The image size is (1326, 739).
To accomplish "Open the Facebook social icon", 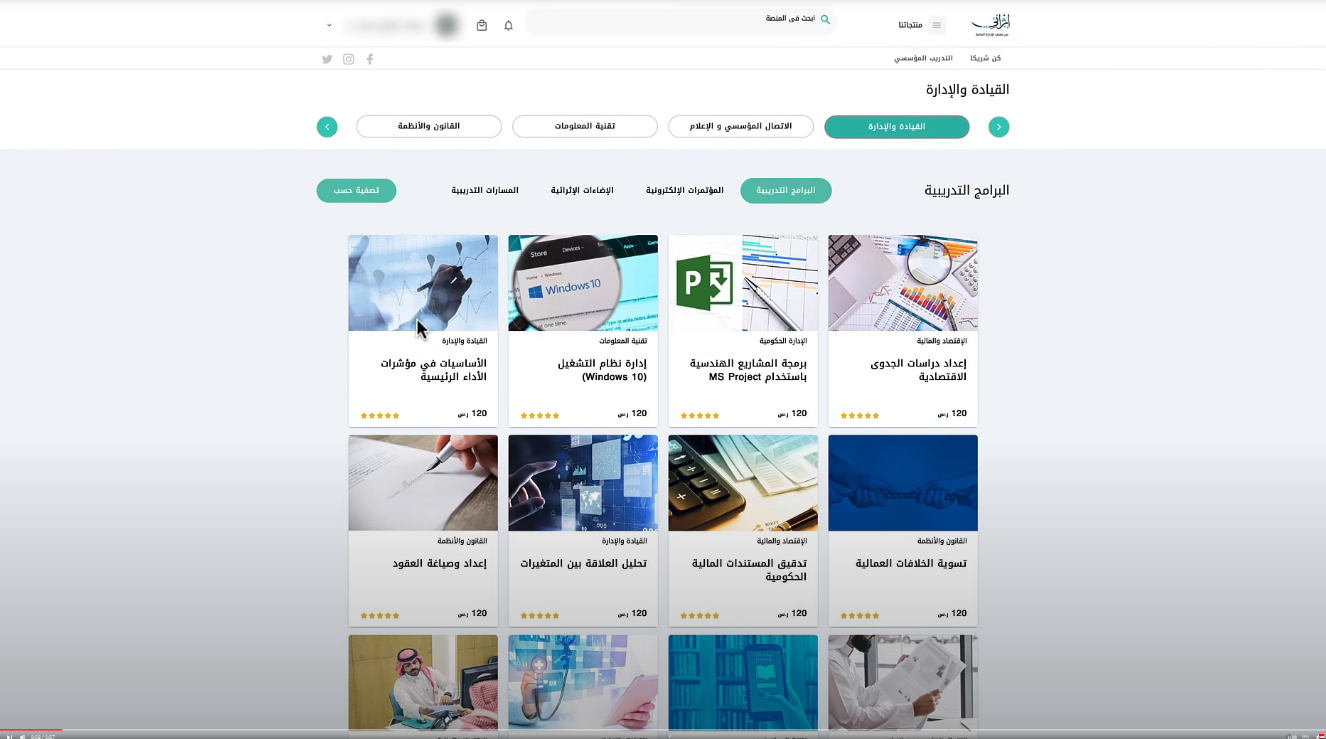I will coord(370,59).
